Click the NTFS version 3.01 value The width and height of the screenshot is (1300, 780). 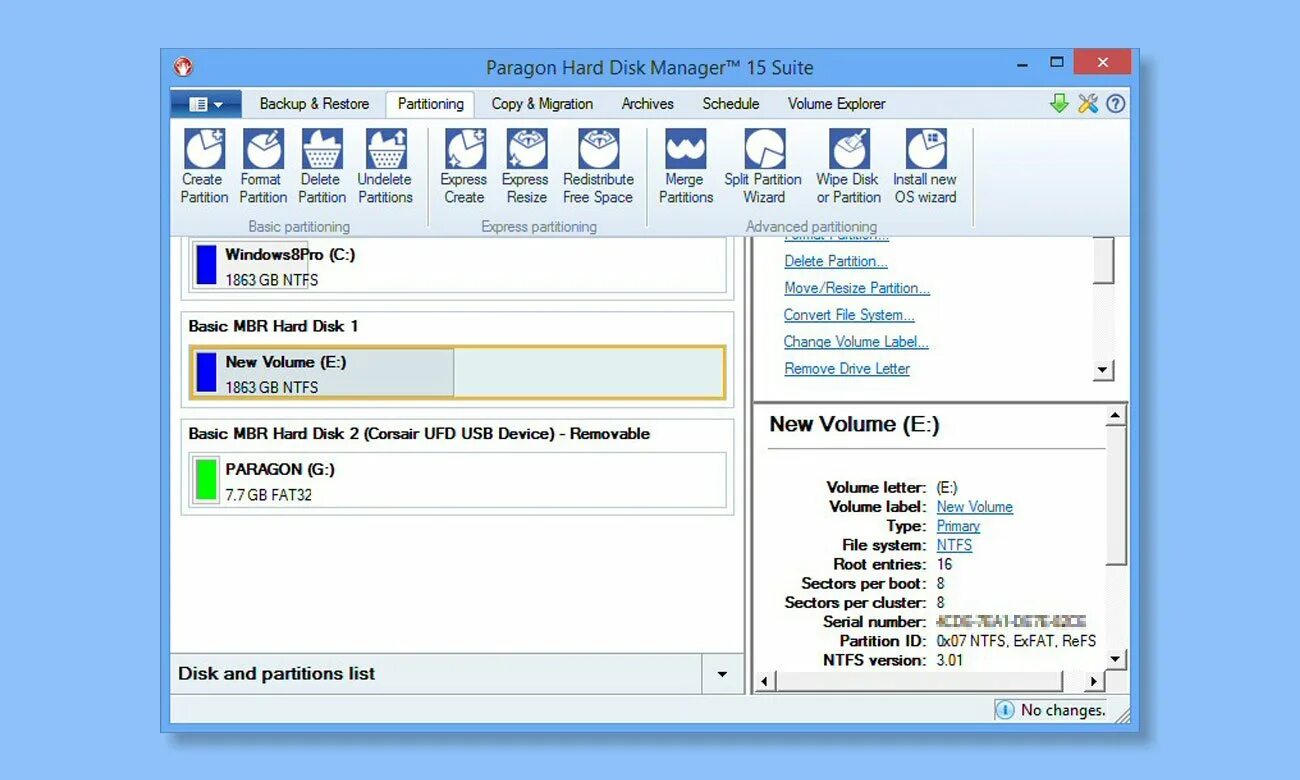[950, 660]
